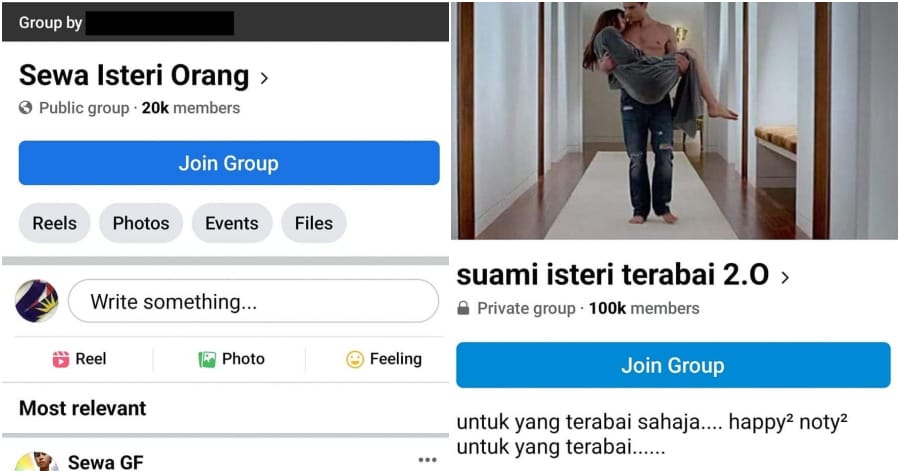Open the three-dot menu on Sewa GF post
This screenshot has height=473, width=900.
428,460
